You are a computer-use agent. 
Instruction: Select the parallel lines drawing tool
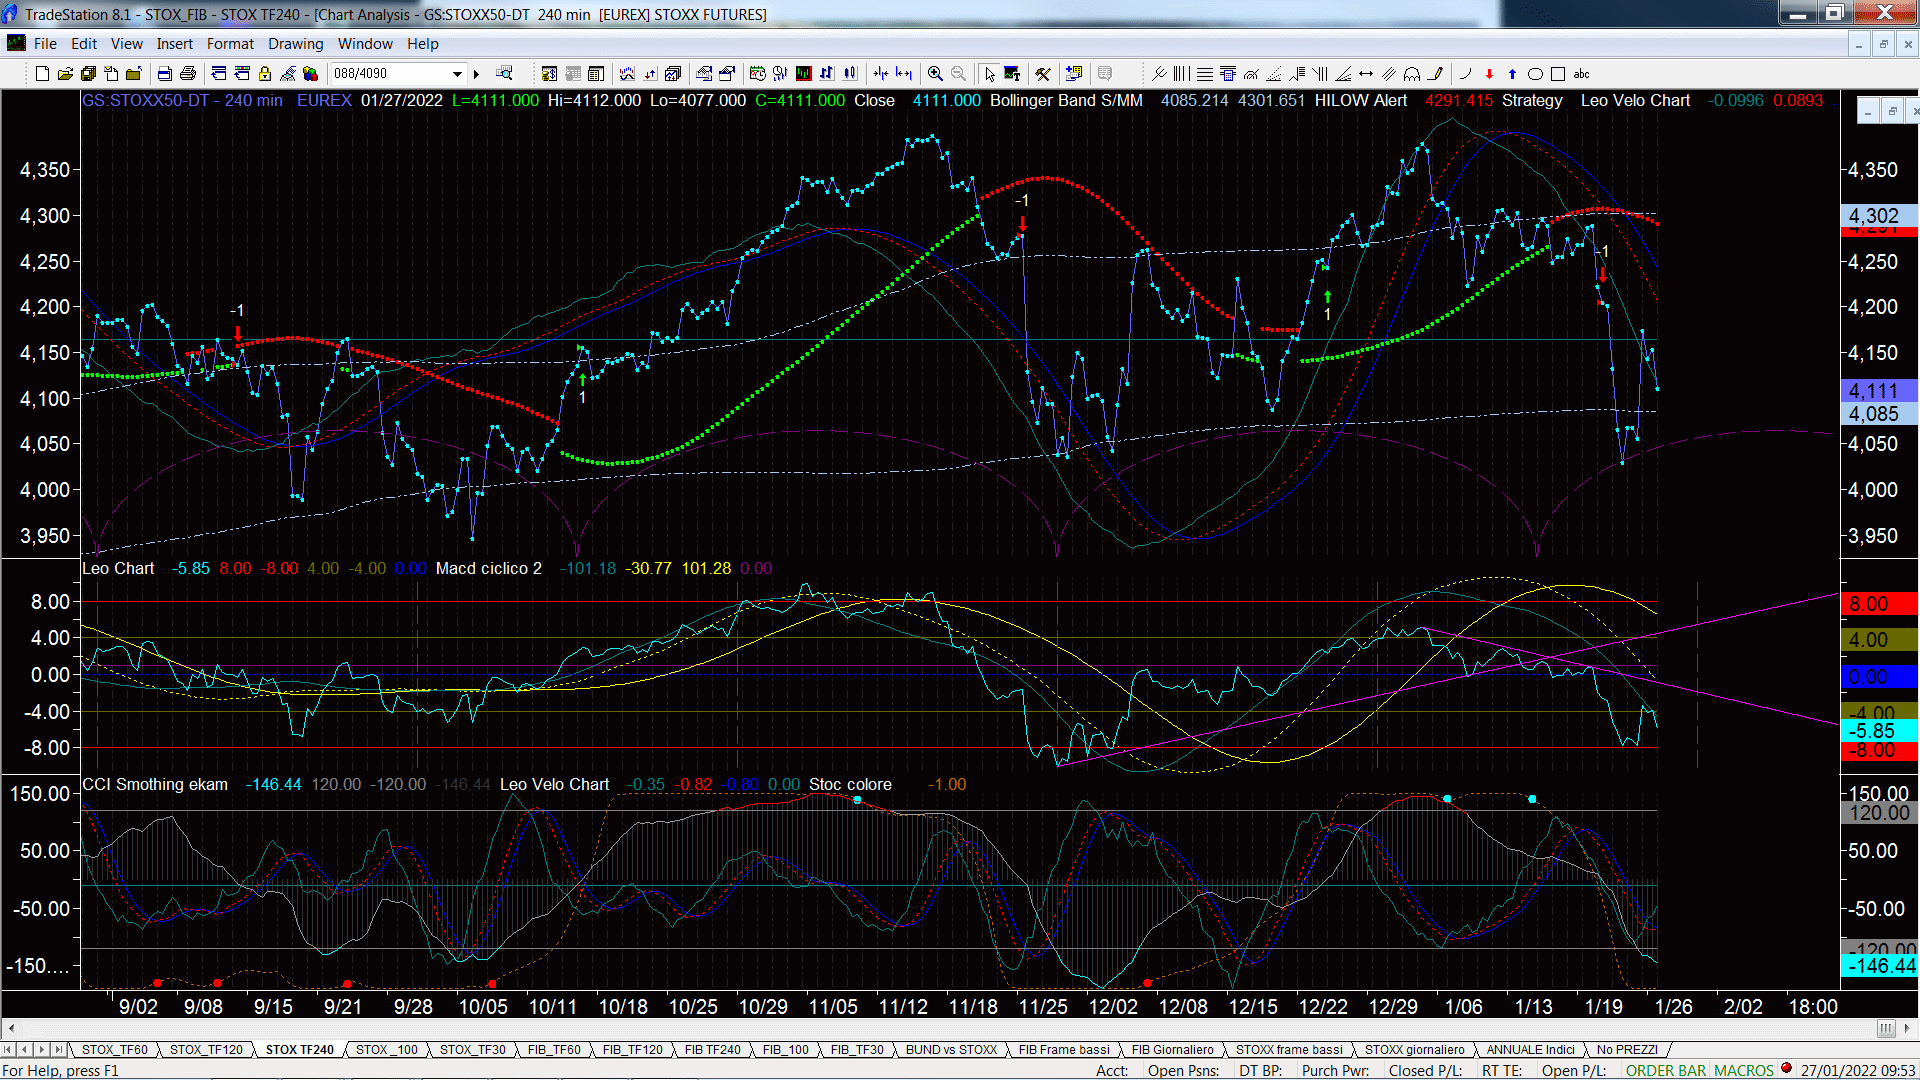pos(1388,74)
